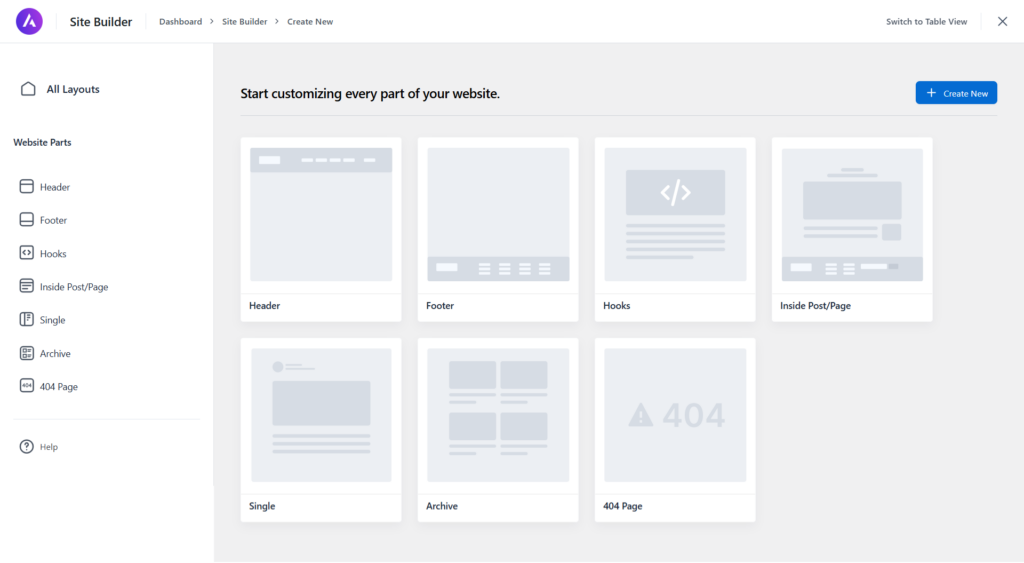Viewport: 1024px width, 563px height.
Task: Click the Hooks card label
Action: pos(616,306)
